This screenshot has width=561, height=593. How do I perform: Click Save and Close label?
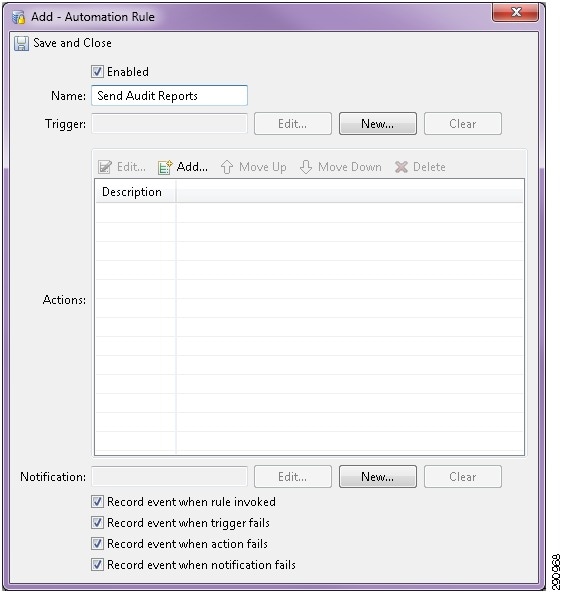point(72,43)
